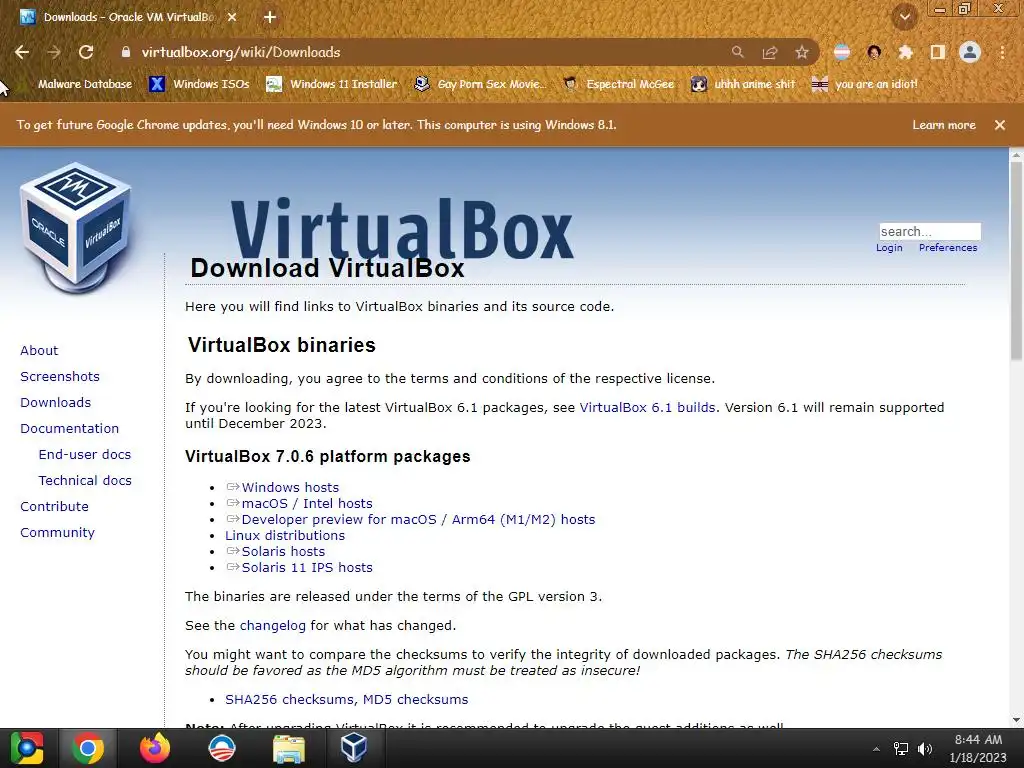Follow the VirtualBox 6.1 builds link

(647, 408)
